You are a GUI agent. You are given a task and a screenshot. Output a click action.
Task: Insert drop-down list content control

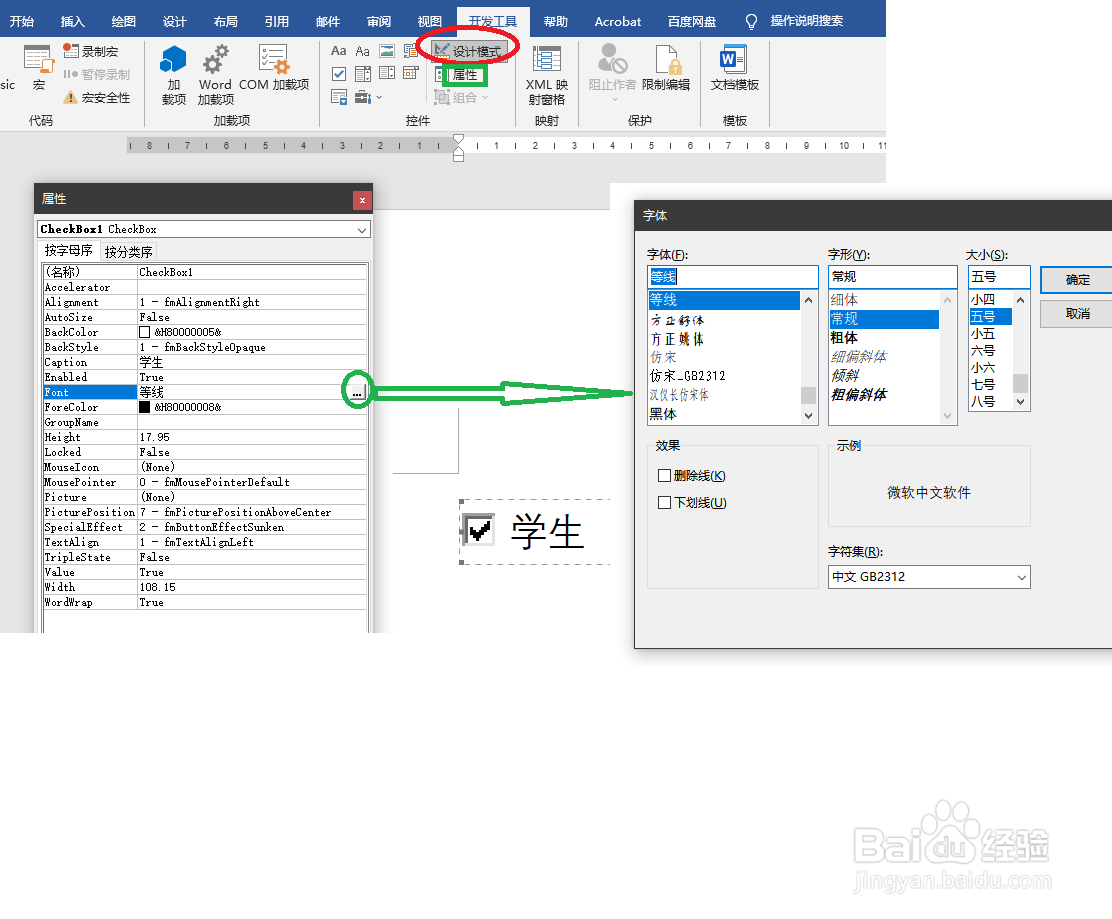point(387,74)
